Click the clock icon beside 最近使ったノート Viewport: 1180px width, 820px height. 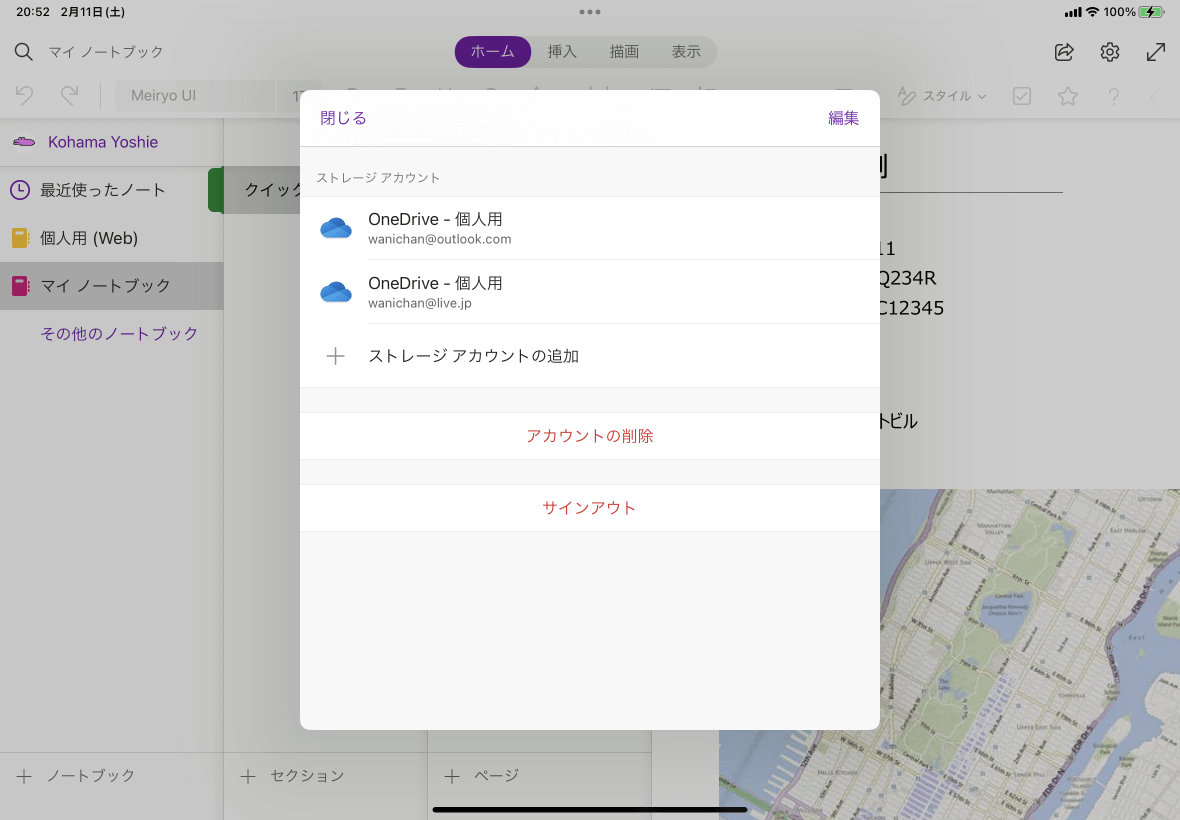tap(20, 190)
